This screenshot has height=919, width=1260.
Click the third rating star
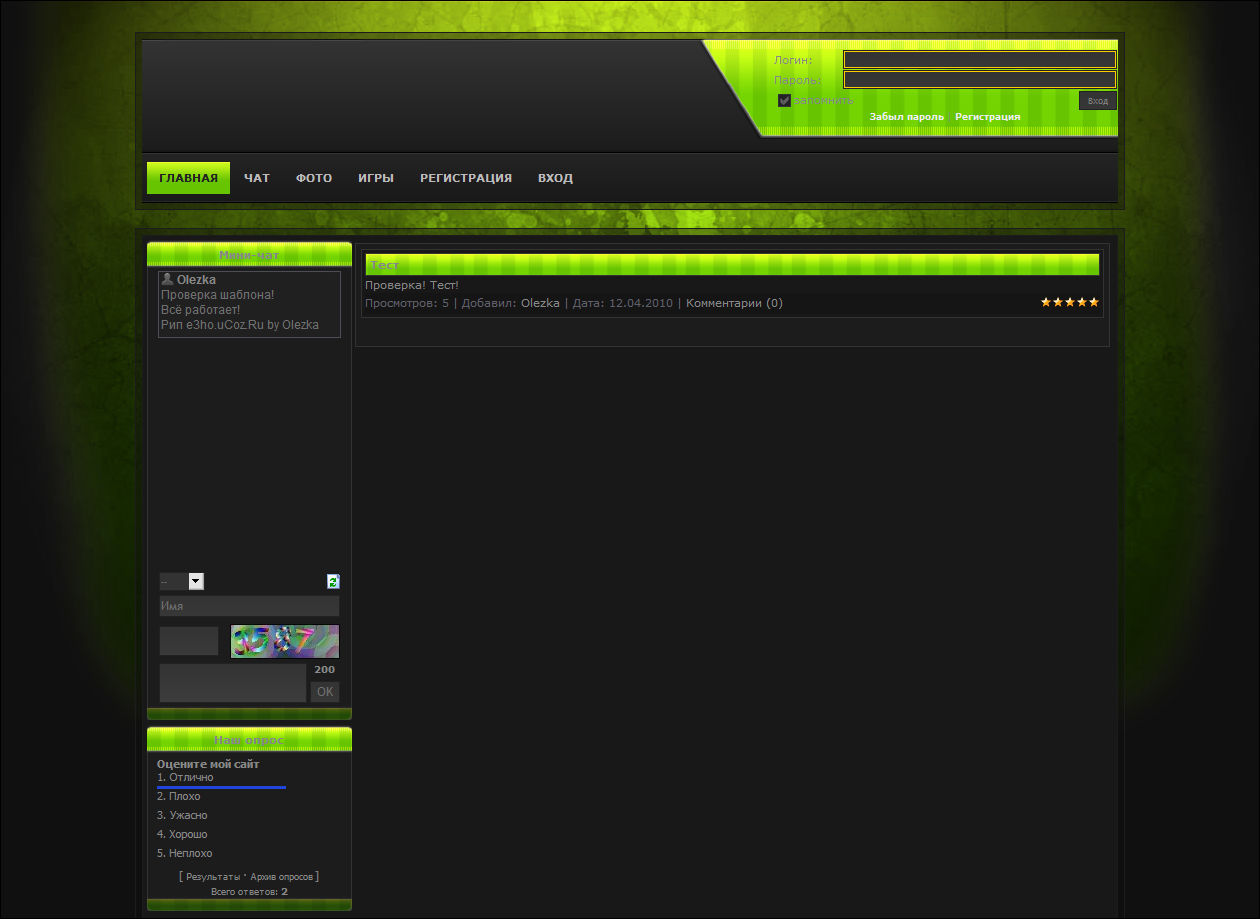(x=1070, y=302)
